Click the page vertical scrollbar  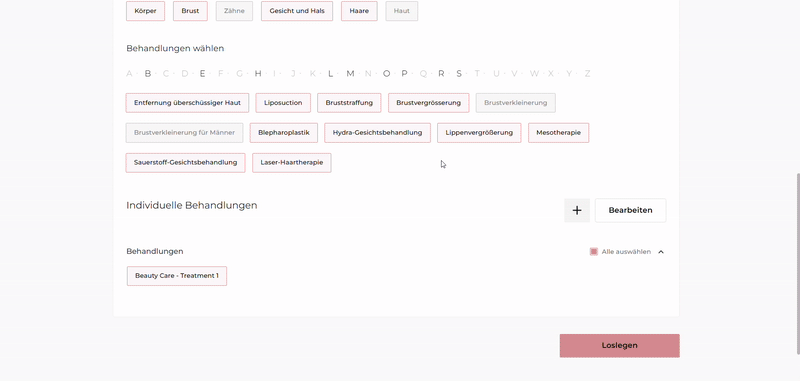click(x=797, y=263)
